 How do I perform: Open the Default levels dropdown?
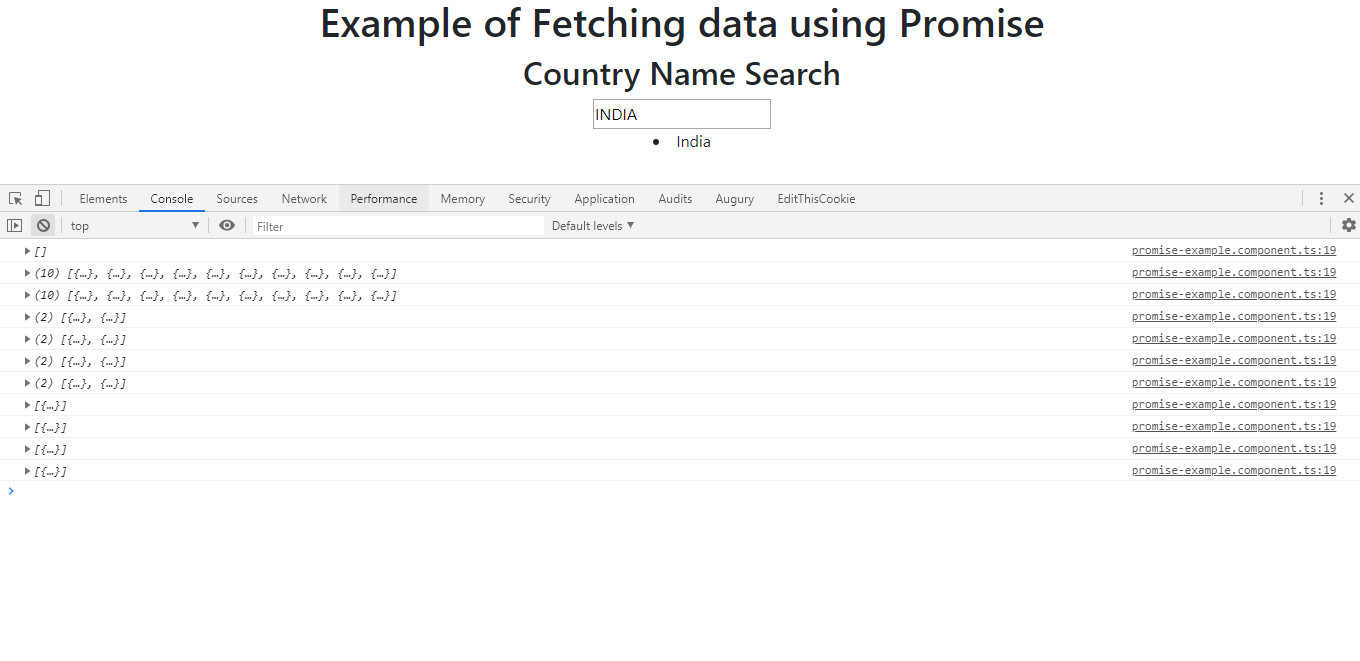click(593, 226)
